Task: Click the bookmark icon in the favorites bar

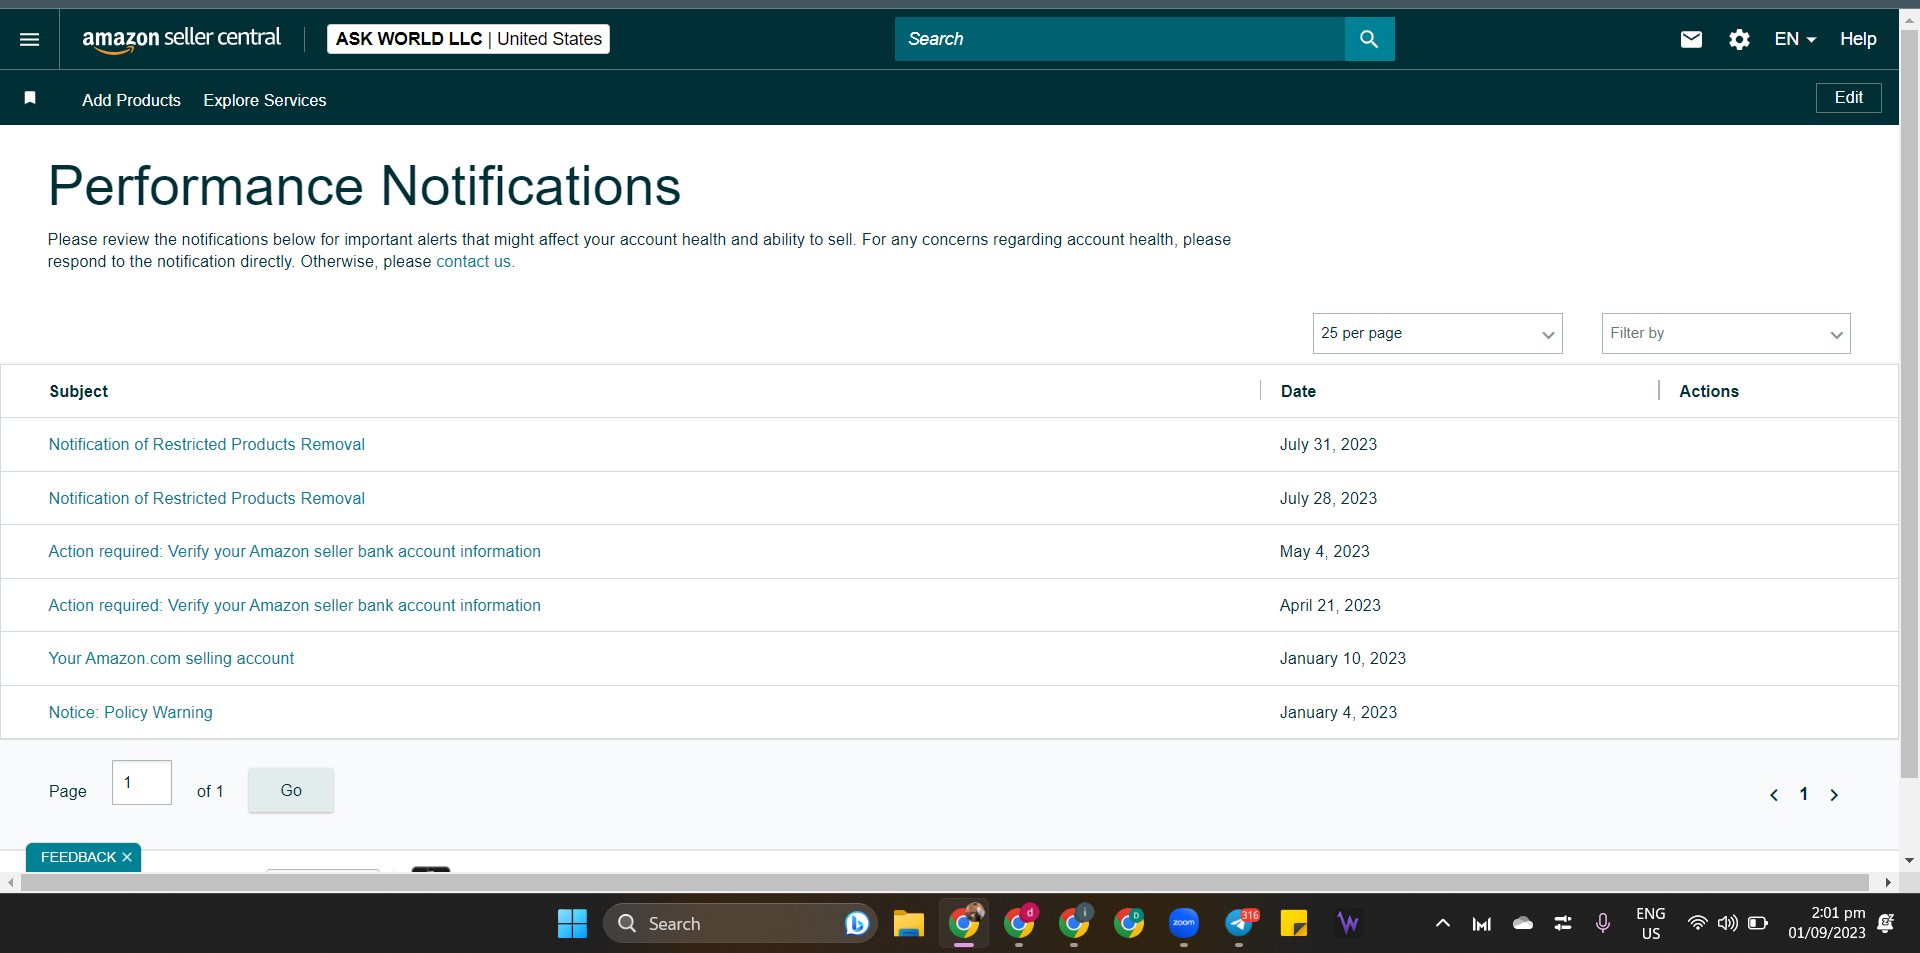Action: pos(30,98)
